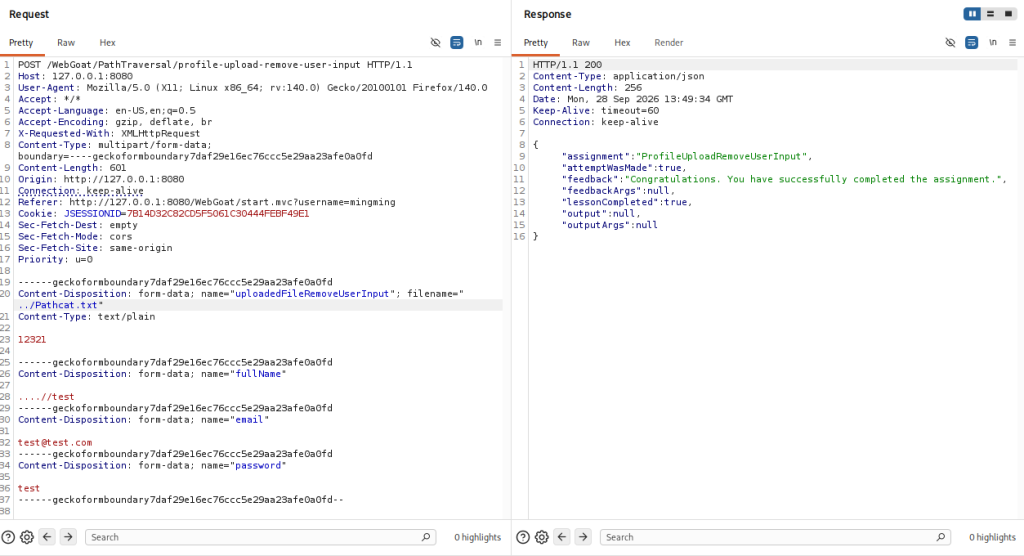Click Request 0 highlights label
The width and height of the screenshot is (1024, 556).
pyautogui.click(x=477, y=537)
